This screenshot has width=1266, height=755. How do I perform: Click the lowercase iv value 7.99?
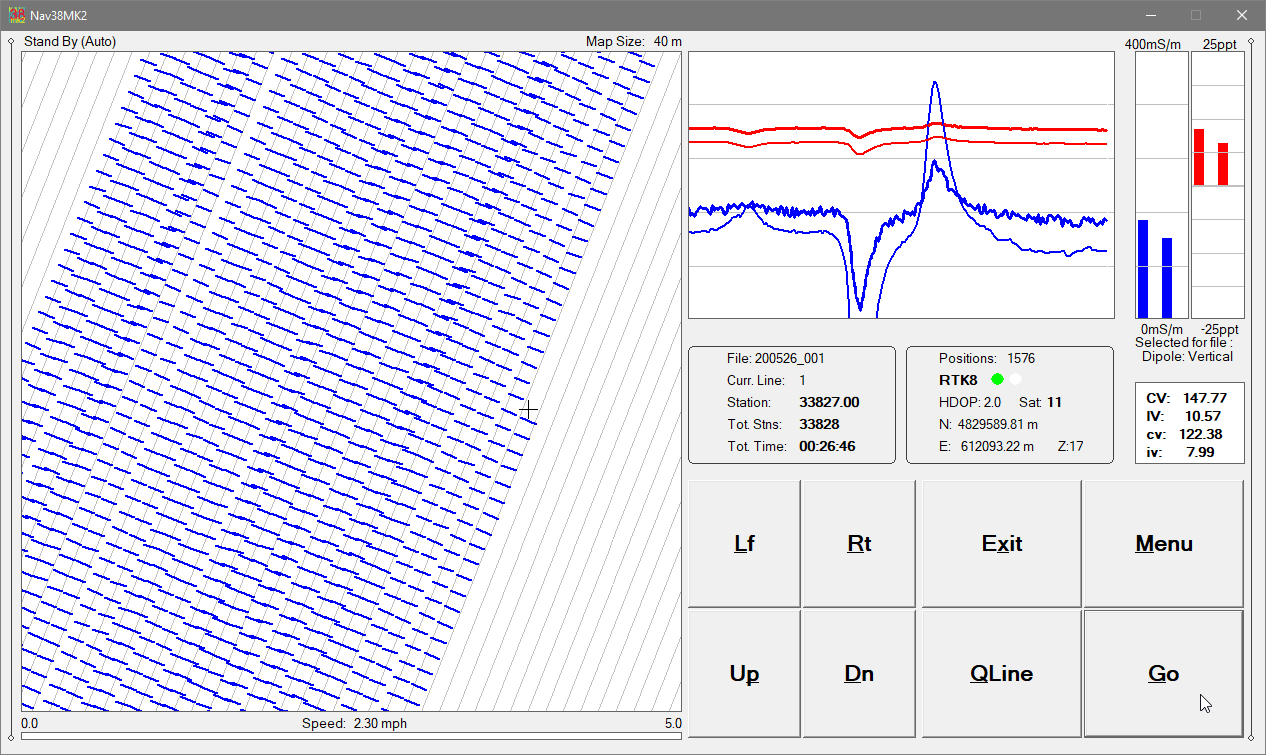click(1200, 452)
